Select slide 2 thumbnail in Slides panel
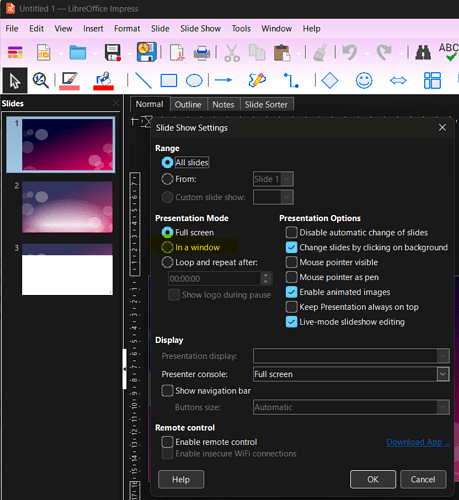The width and height of the screenshot is (459, 500). (x=67, y=207)
